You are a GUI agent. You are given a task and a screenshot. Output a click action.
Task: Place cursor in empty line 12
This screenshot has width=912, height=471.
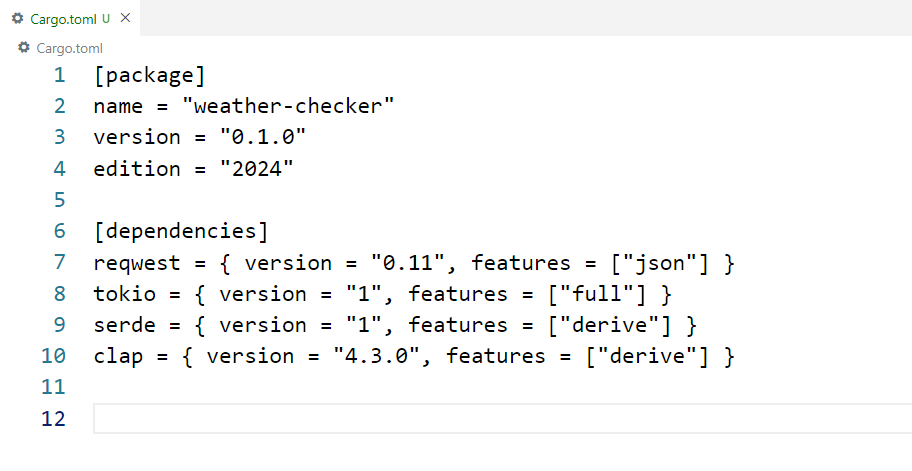(x=503, y=418)
